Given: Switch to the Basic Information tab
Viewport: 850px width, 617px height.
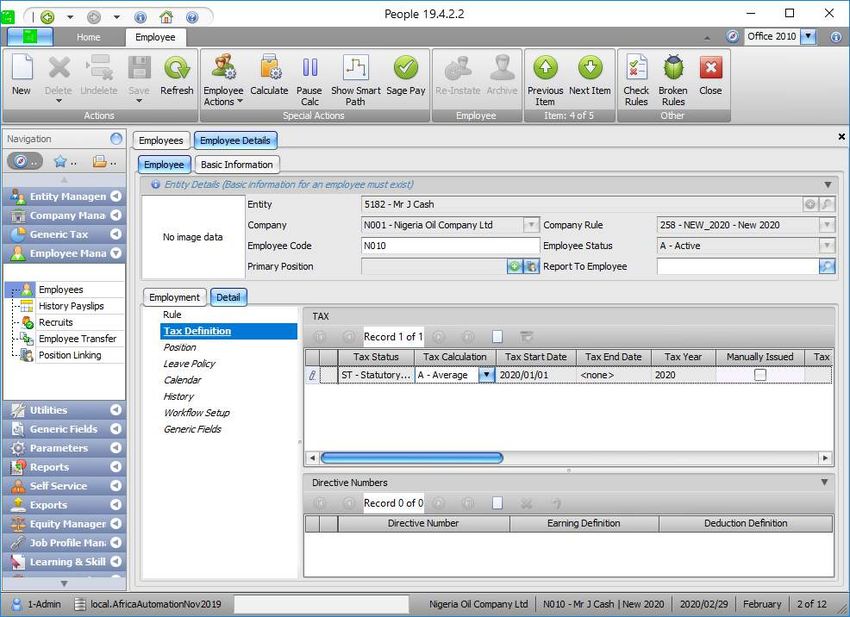Looking at the screenshot, I should (237, 164).
